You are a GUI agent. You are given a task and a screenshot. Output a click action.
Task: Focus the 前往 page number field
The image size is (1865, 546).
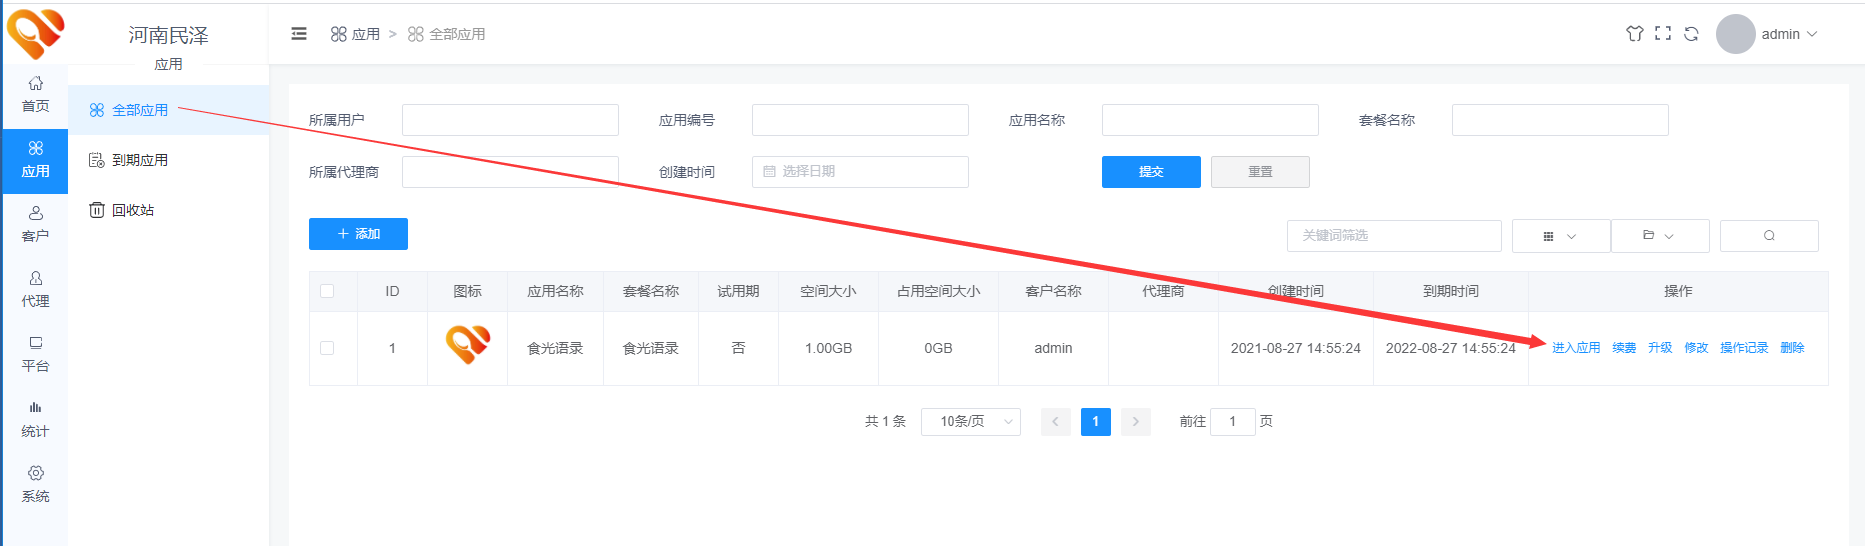point(1232,422)
